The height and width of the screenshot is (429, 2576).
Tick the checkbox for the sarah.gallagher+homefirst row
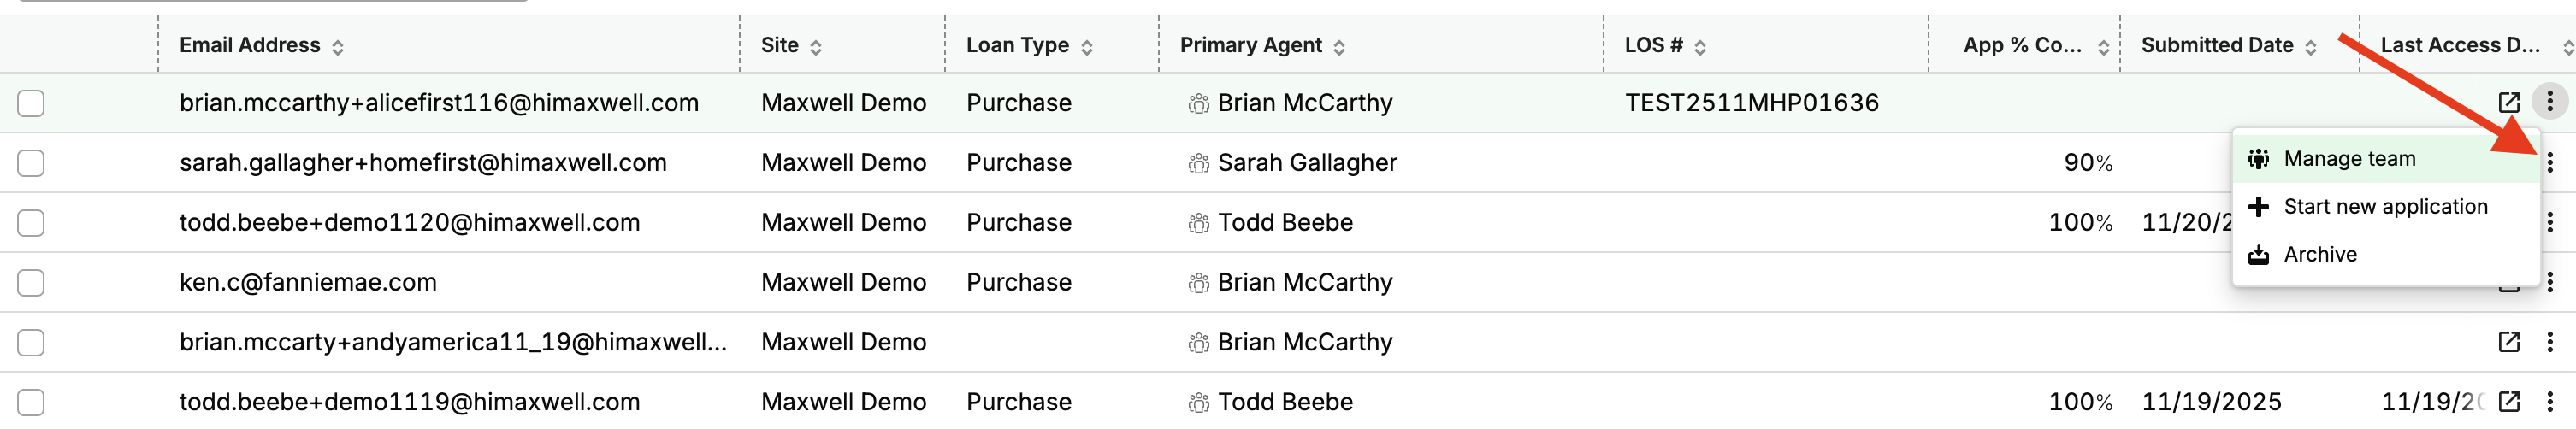tap(31, 163)
